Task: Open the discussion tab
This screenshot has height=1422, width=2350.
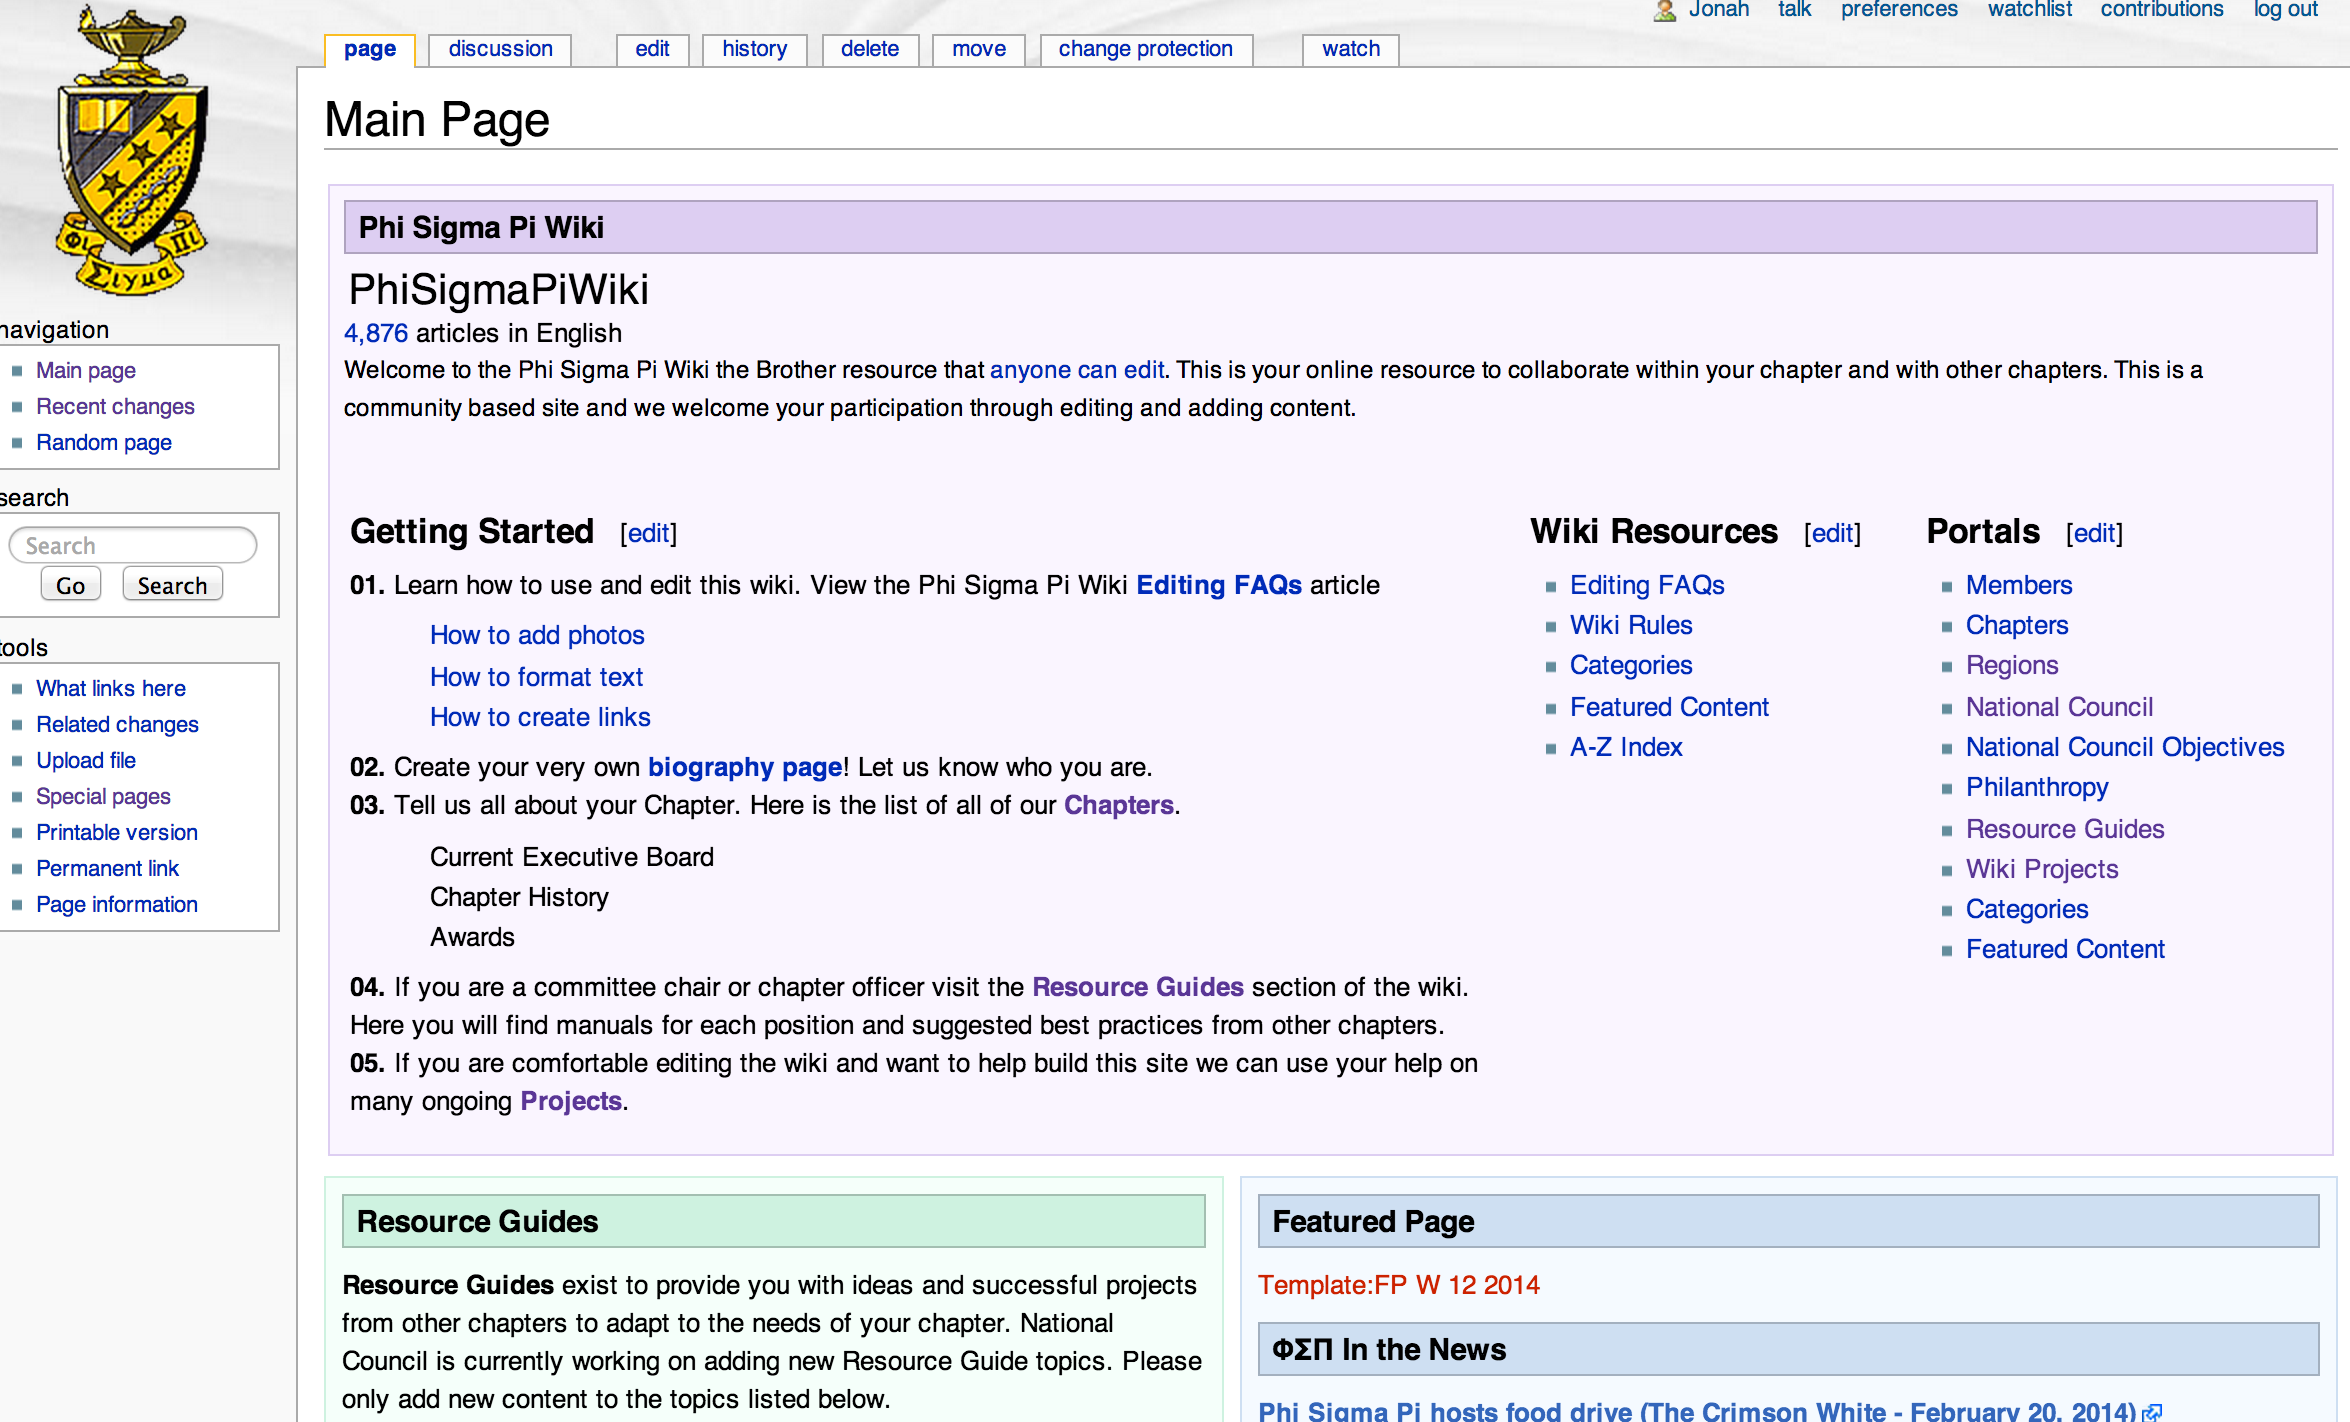Action: point(500,49)
